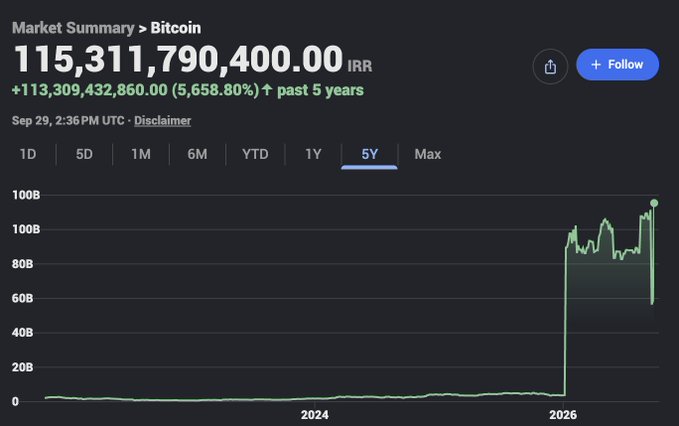This screenshot has width=679, height=426.
Task: Click the 60B axis value
Action: coord(23,298)
